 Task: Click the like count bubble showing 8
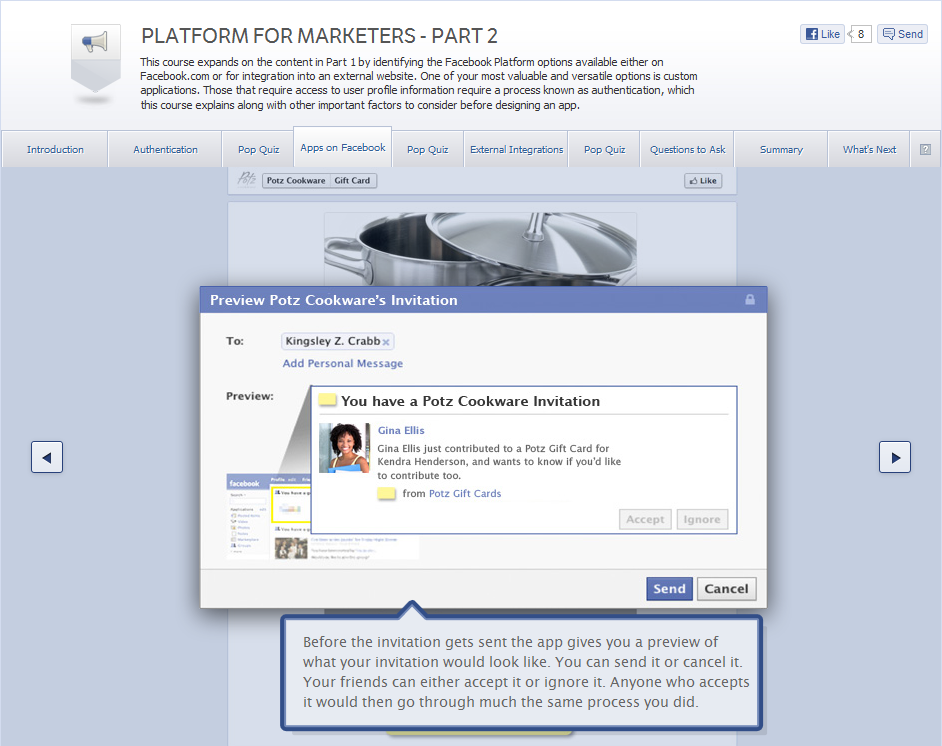[860, 34]
